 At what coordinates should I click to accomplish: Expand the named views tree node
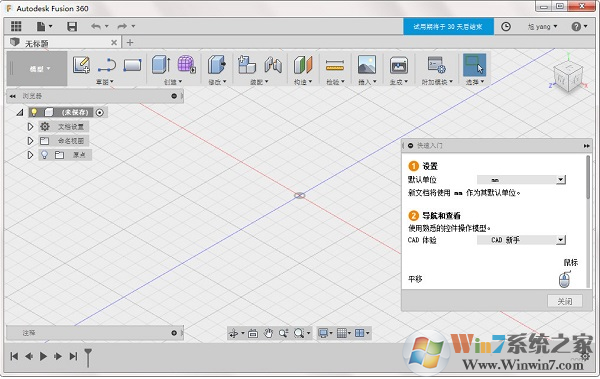coord(30,141)
